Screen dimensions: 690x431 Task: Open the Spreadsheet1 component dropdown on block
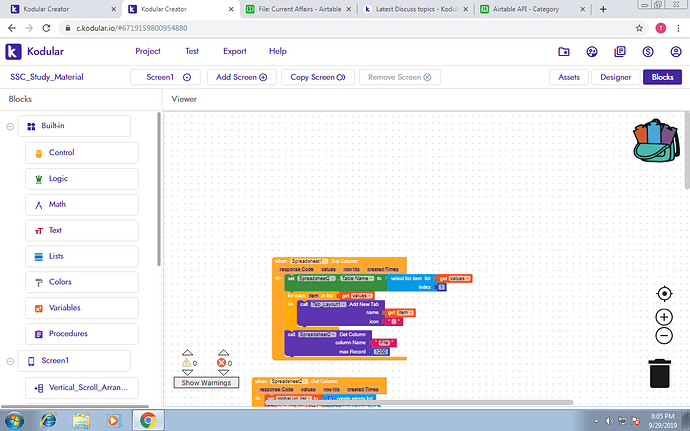(x=309, y=261)
